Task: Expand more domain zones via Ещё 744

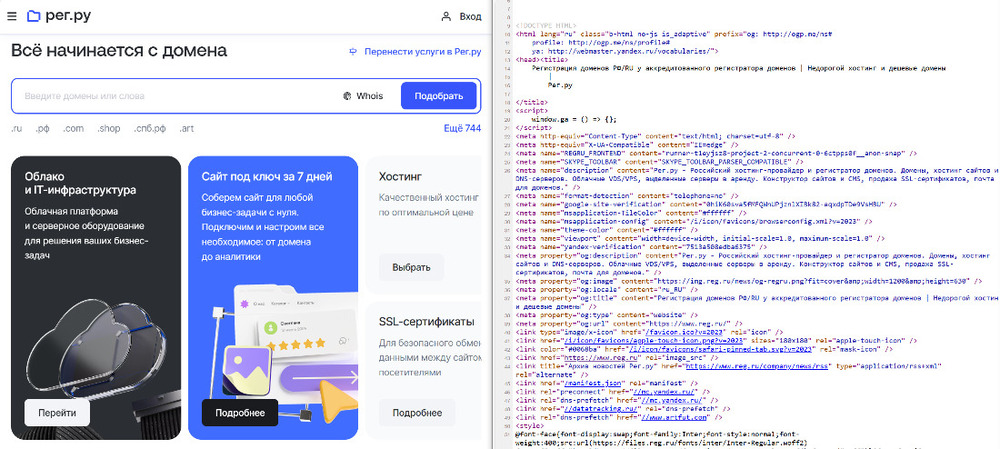Action: (462, 129)
